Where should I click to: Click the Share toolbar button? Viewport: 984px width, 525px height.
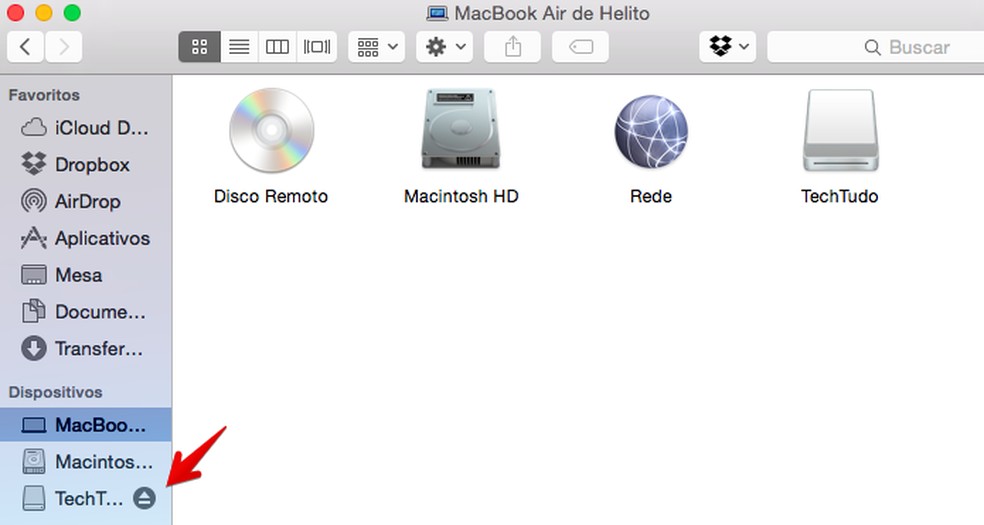(513, 47)
